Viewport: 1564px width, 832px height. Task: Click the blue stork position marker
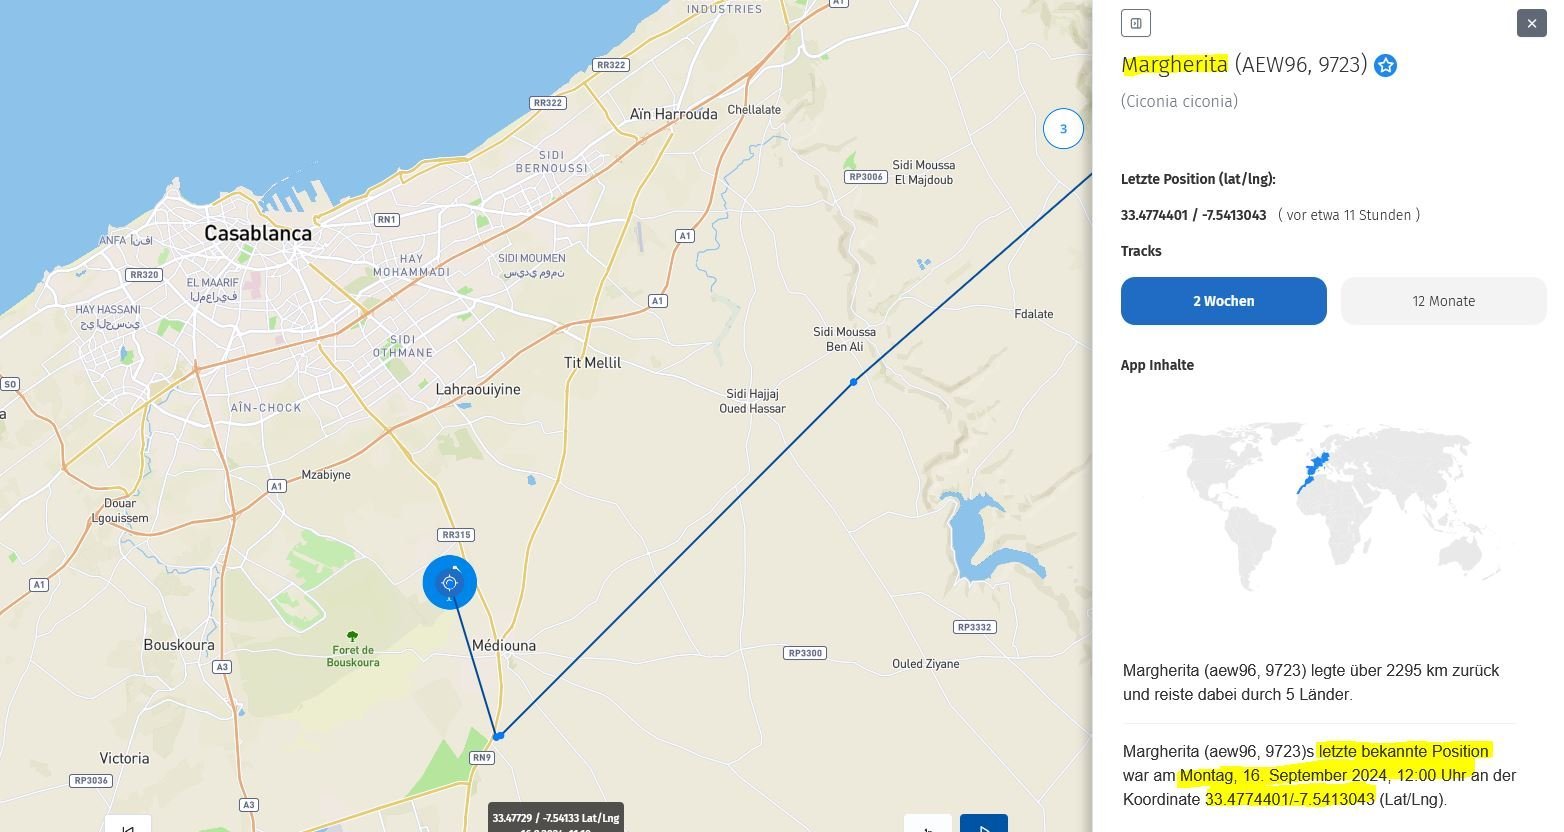(x=450, y=582)
